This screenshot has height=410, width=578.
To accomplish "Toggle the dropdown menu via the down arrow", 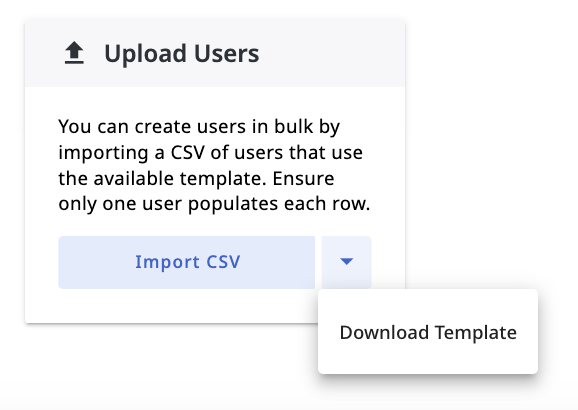I will [x=347, y=262].
